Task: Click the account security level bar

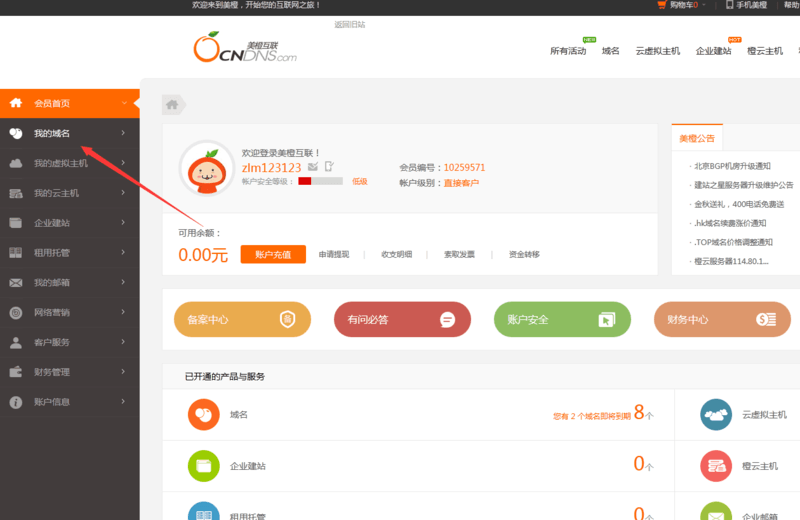Action: click(x=320, y=181)
